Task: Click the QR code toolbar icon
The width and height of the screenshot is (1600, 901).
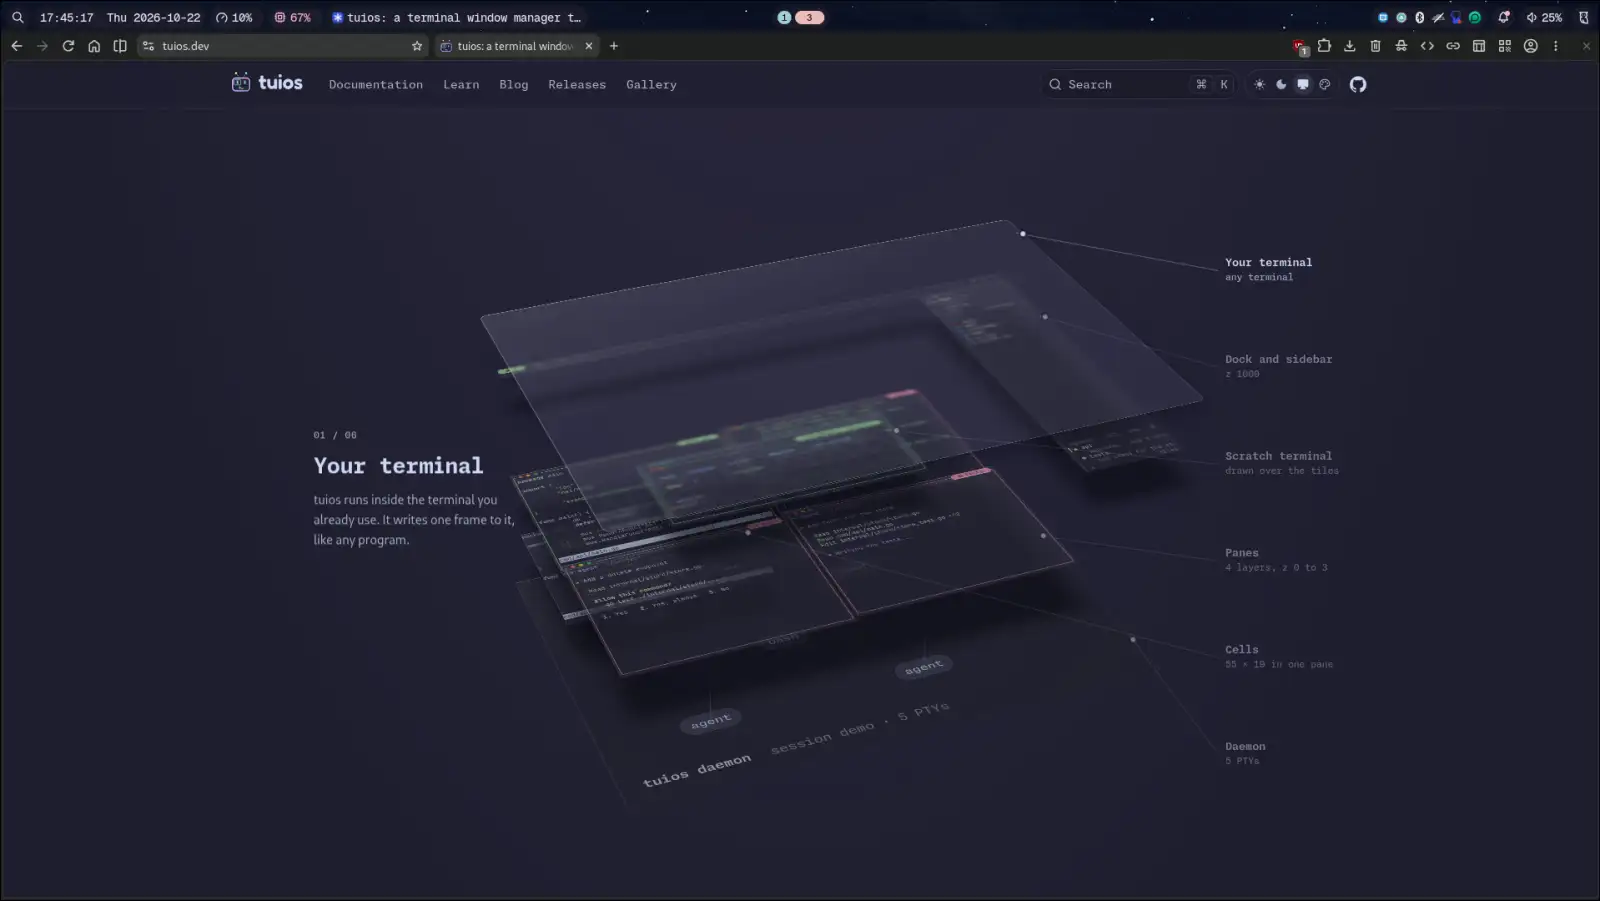Action: [x=1505, y=46]
